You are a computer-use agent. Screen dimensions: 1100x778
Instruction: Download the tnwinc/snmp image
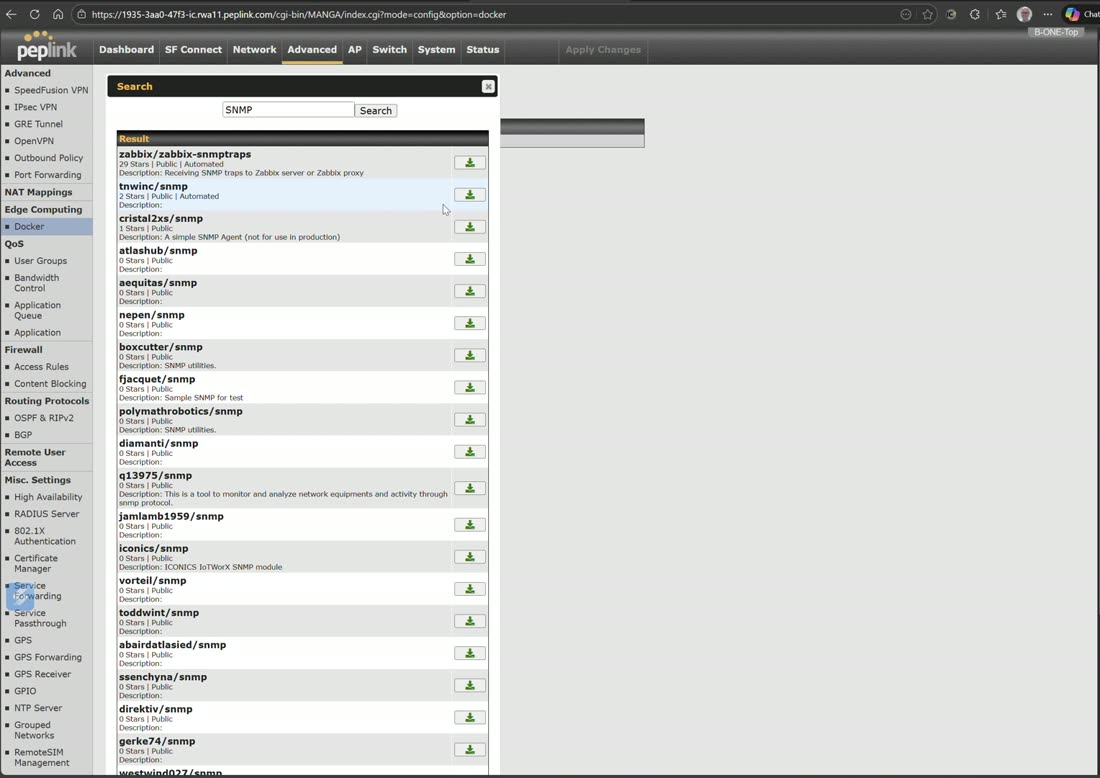tap(469, 195)
